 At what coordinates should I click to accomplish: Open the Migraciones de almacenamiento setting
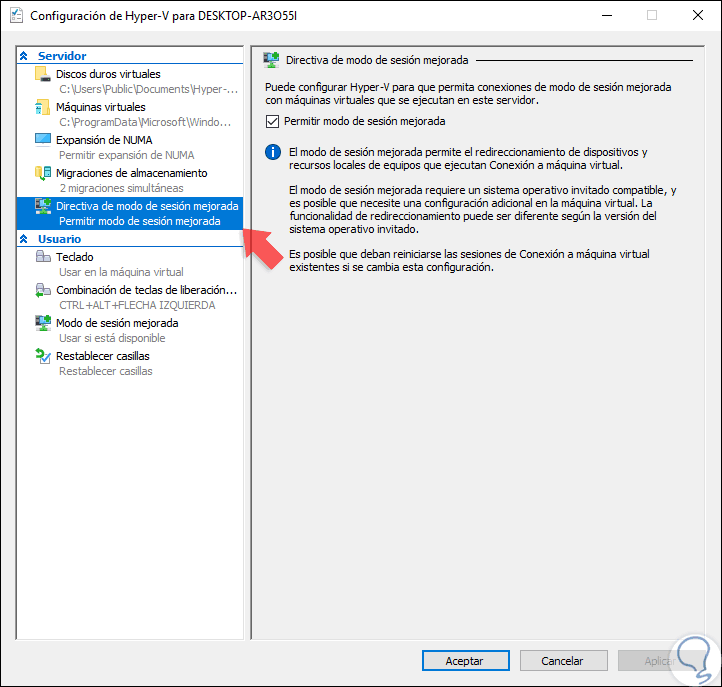[130, 180]
